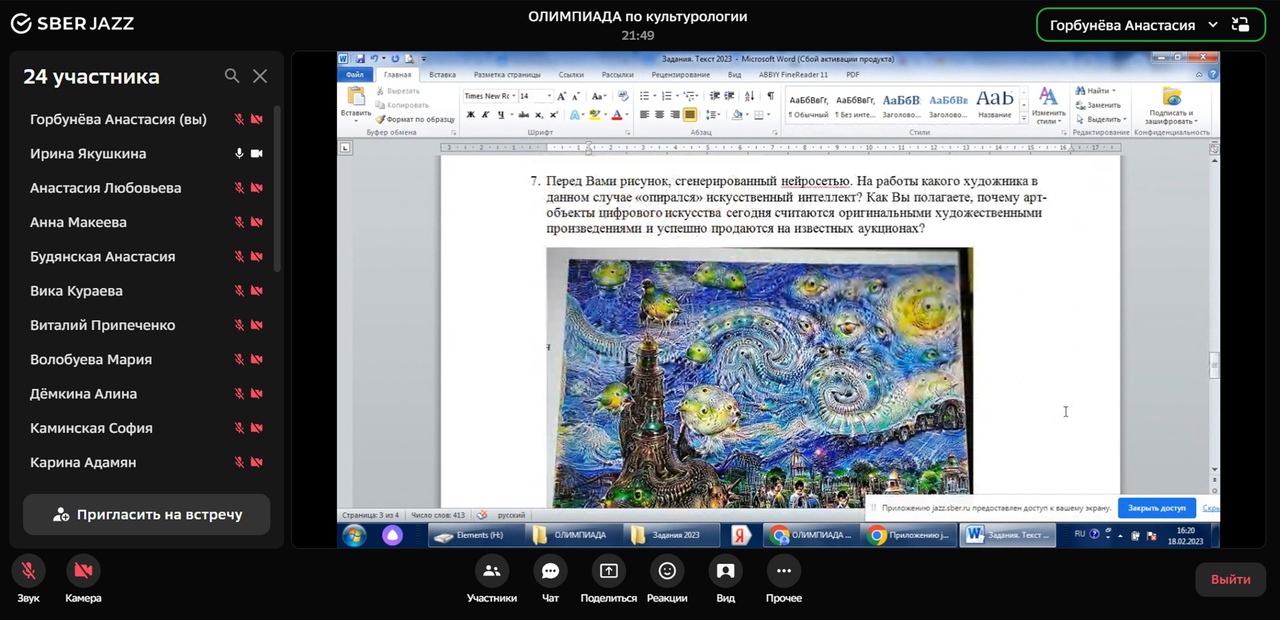Select participant Будянская Анастасия in the list
Image resolution: width=1280 pixels, height=620 pixels.
point(102,257)
